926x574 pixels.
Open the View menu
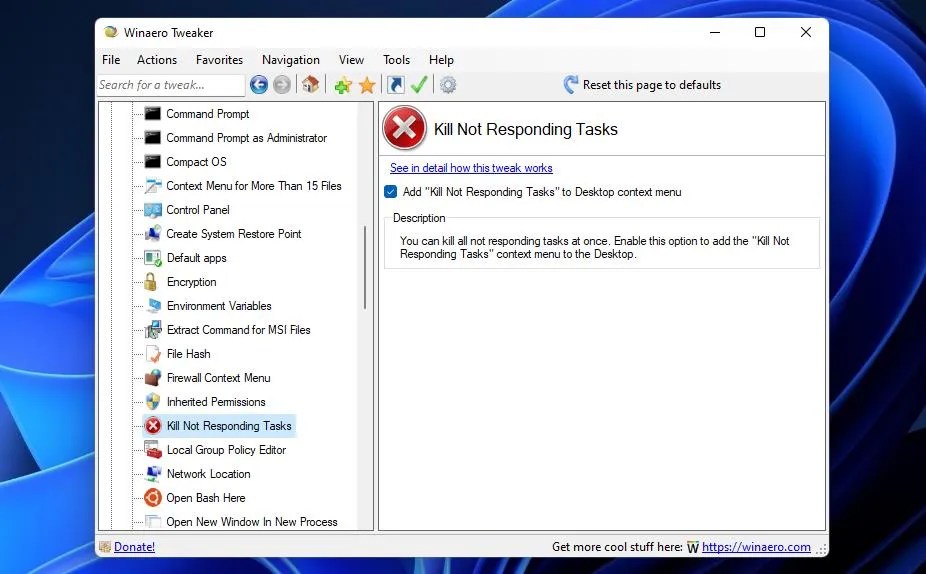351,60
